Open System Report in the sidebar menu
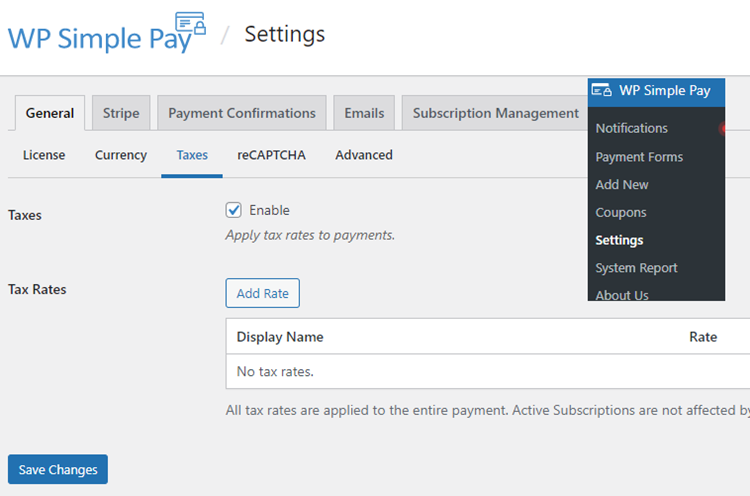Viewport: 750px width, 496px height. (636, 268)
